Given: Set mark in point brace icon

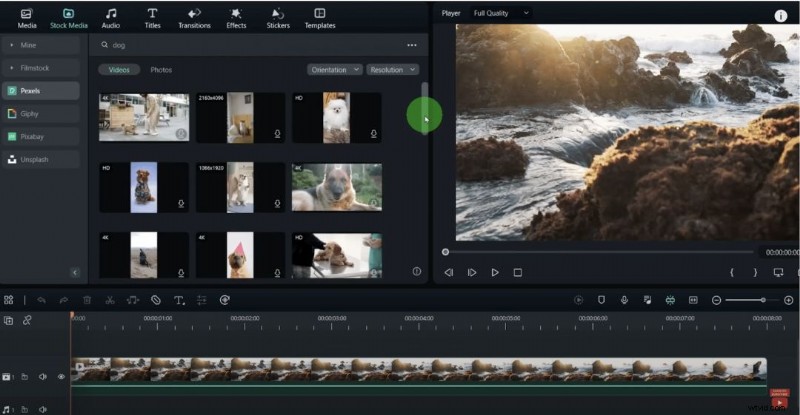Looking at the screenshot, I should (x=732, y=273).
